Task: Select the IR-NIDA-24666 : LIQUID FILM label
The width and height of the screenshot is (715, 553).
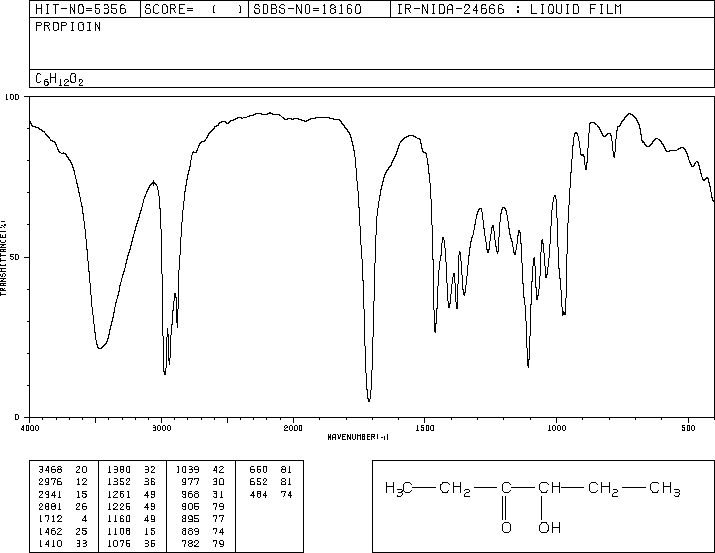Action: (x=509, y=9)
